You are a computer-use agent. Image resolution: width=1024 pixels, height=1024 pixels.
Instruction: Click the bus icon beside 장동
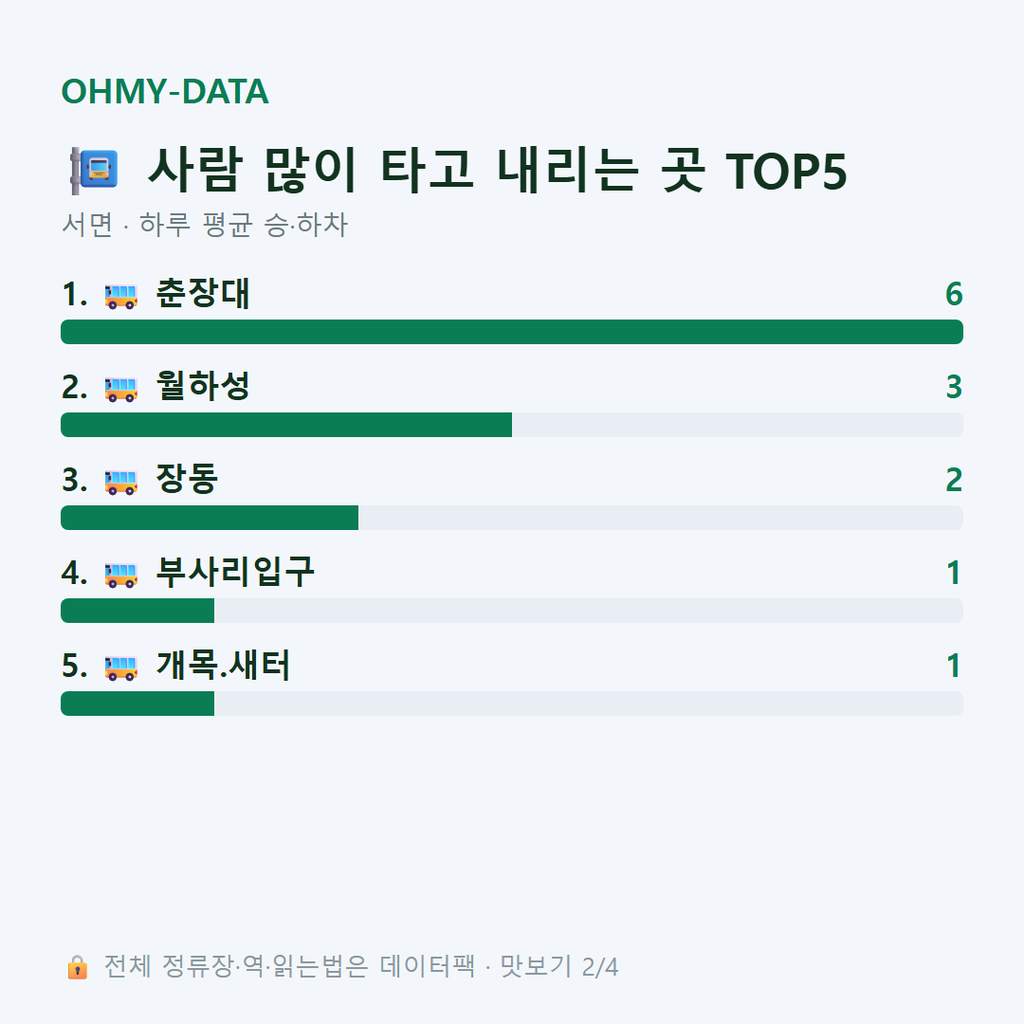[121, 482]
